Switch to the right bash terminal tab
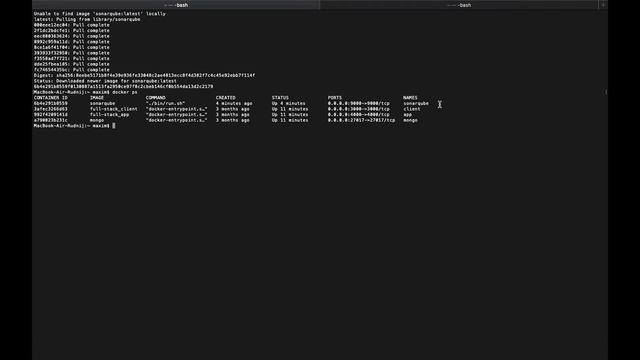 coord(459,5)
